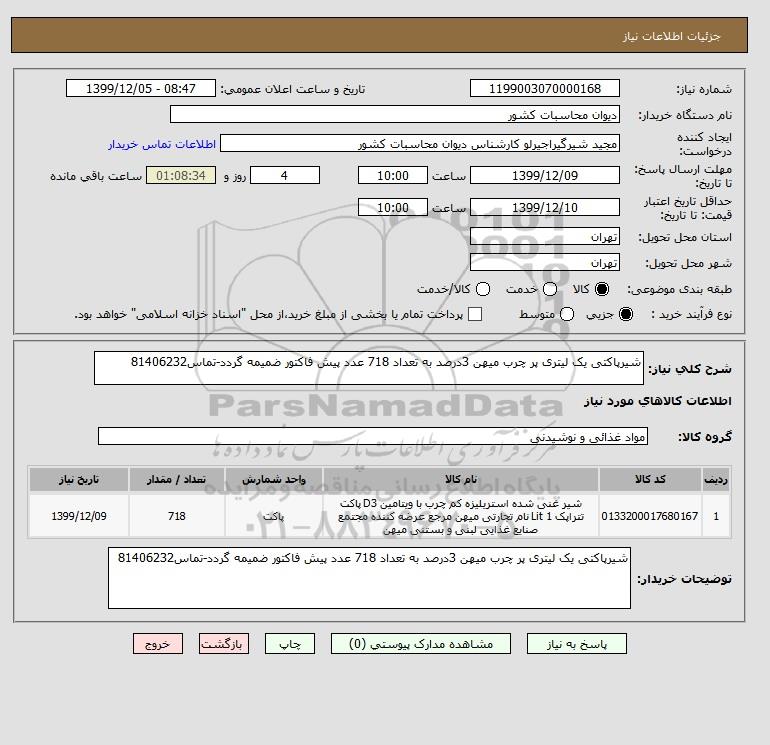Click goods group field مواد غذائی و نوشیدنی
The height and width of the screenshot is (745, 770).
[x=373, y=437]
